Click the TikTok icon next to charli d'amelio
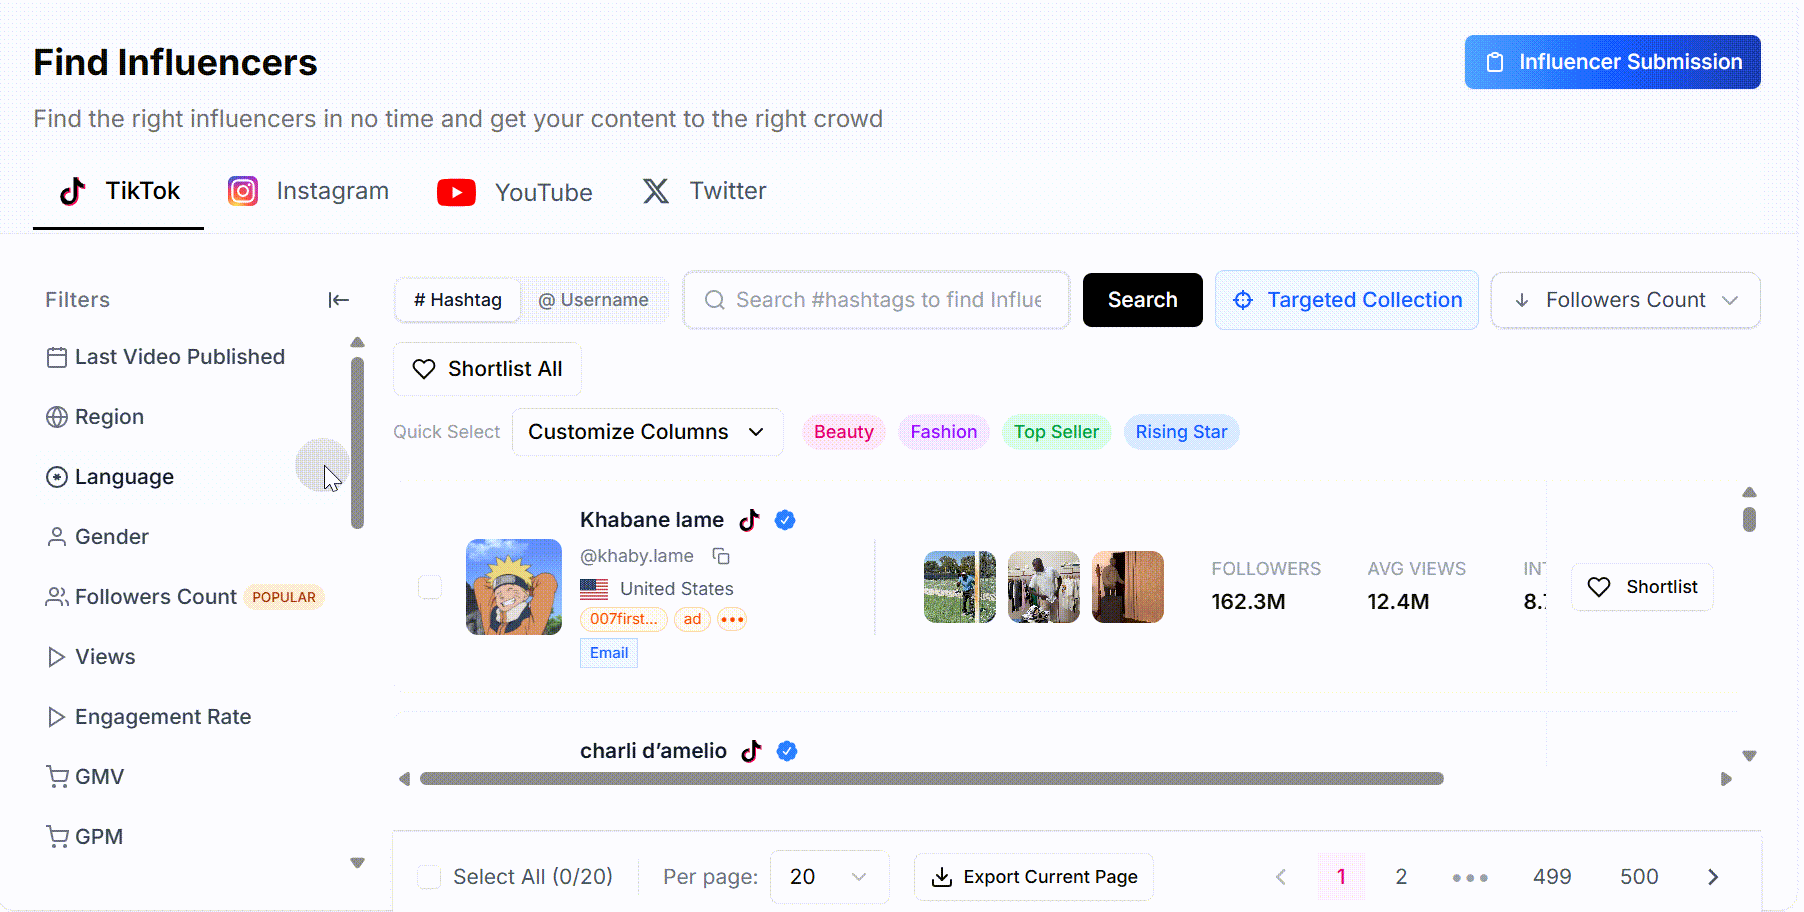1804x912 pixels. pos(751,751)
